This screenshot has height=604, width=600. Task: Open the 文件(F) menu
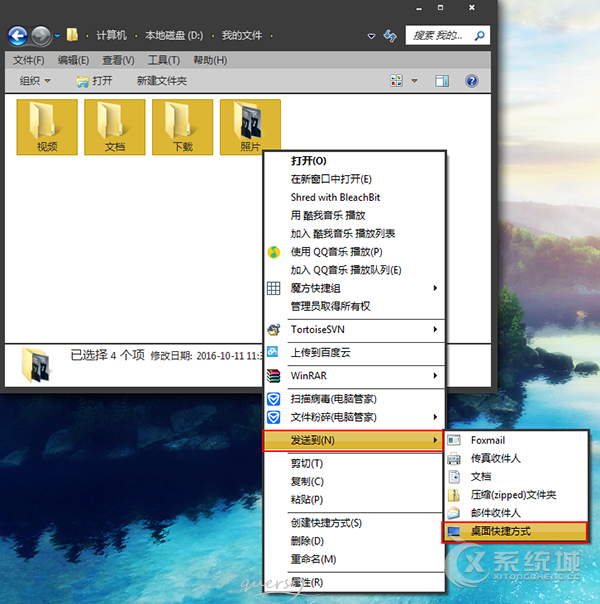28,60
